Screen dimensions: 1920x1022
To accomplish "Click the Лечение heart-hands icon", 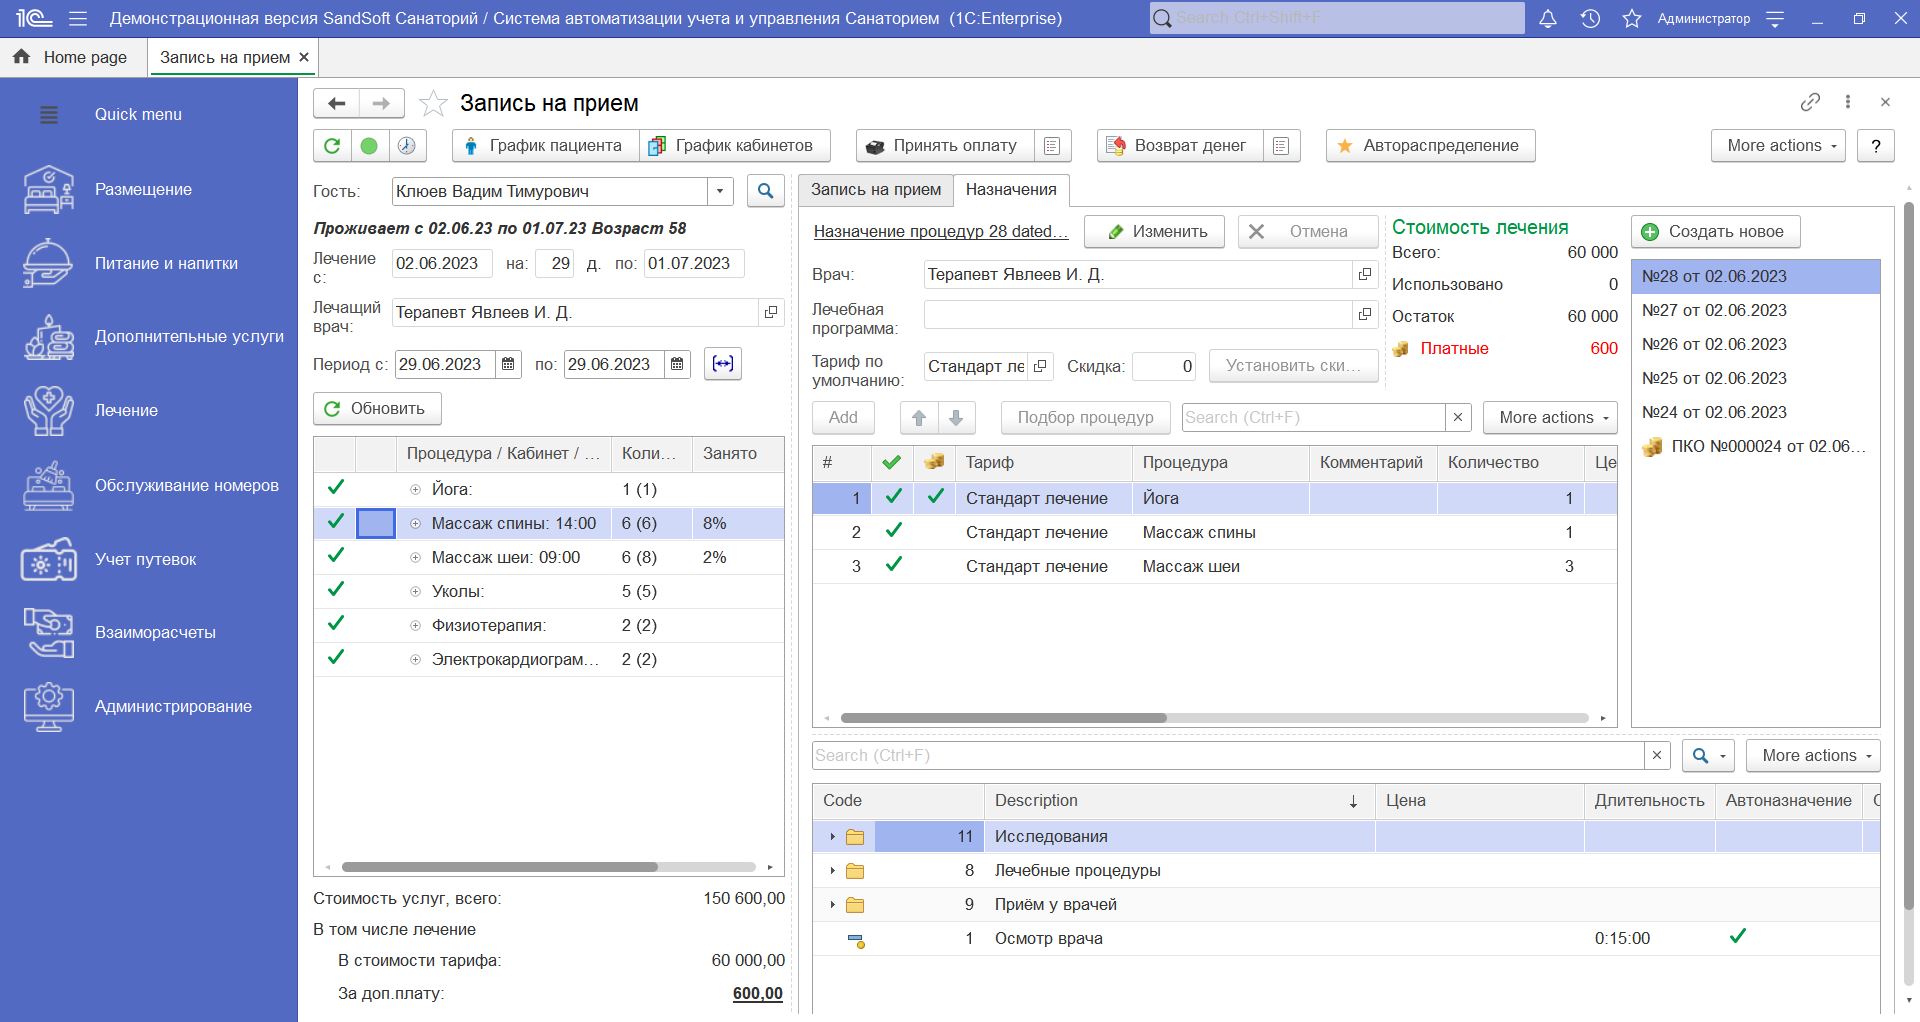I will pos(48,411).
